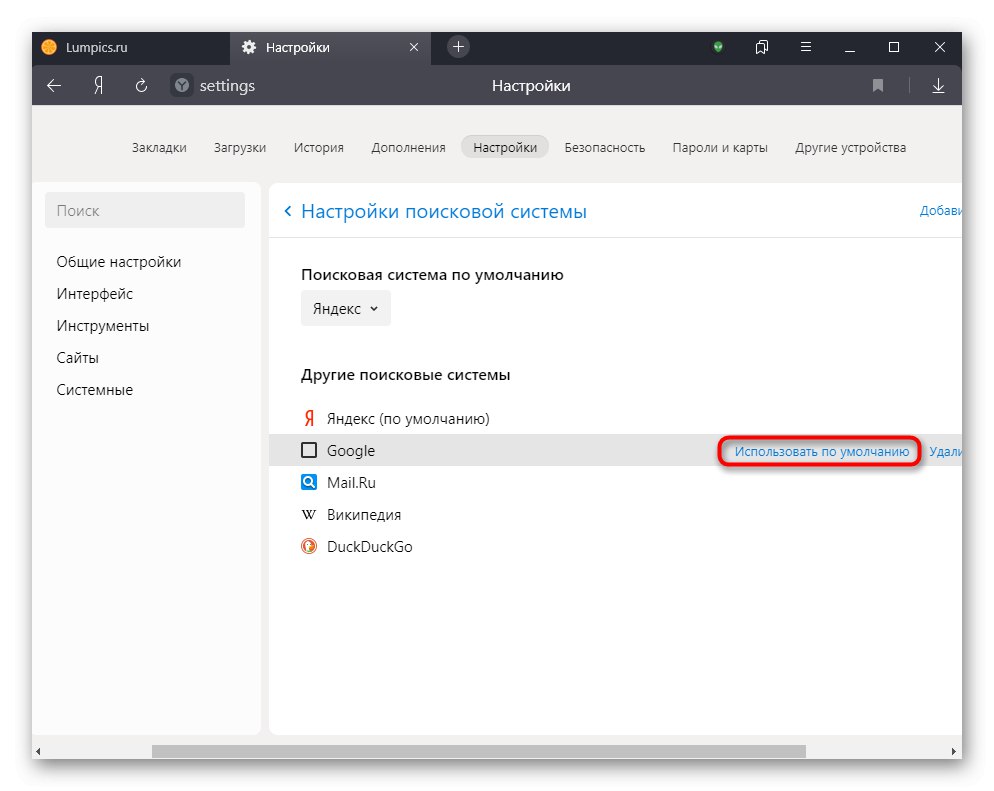Reload the settings page
Image resolution: width=994 pixels, height=791 pixels.
click(x=138, y=86)
